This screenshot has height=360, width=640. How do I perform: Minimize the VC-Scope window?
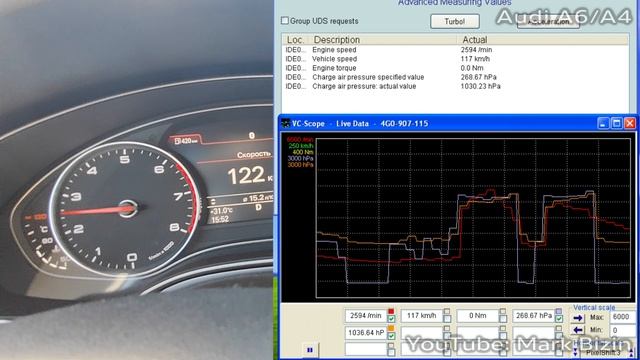pos(603,123)
